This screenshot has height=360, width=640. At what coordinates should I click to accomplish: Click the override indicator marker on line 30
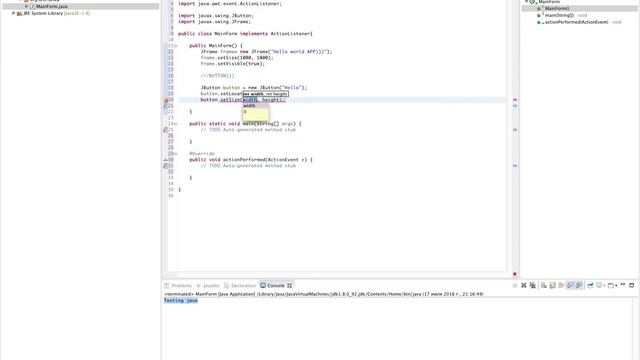(165, 160)
